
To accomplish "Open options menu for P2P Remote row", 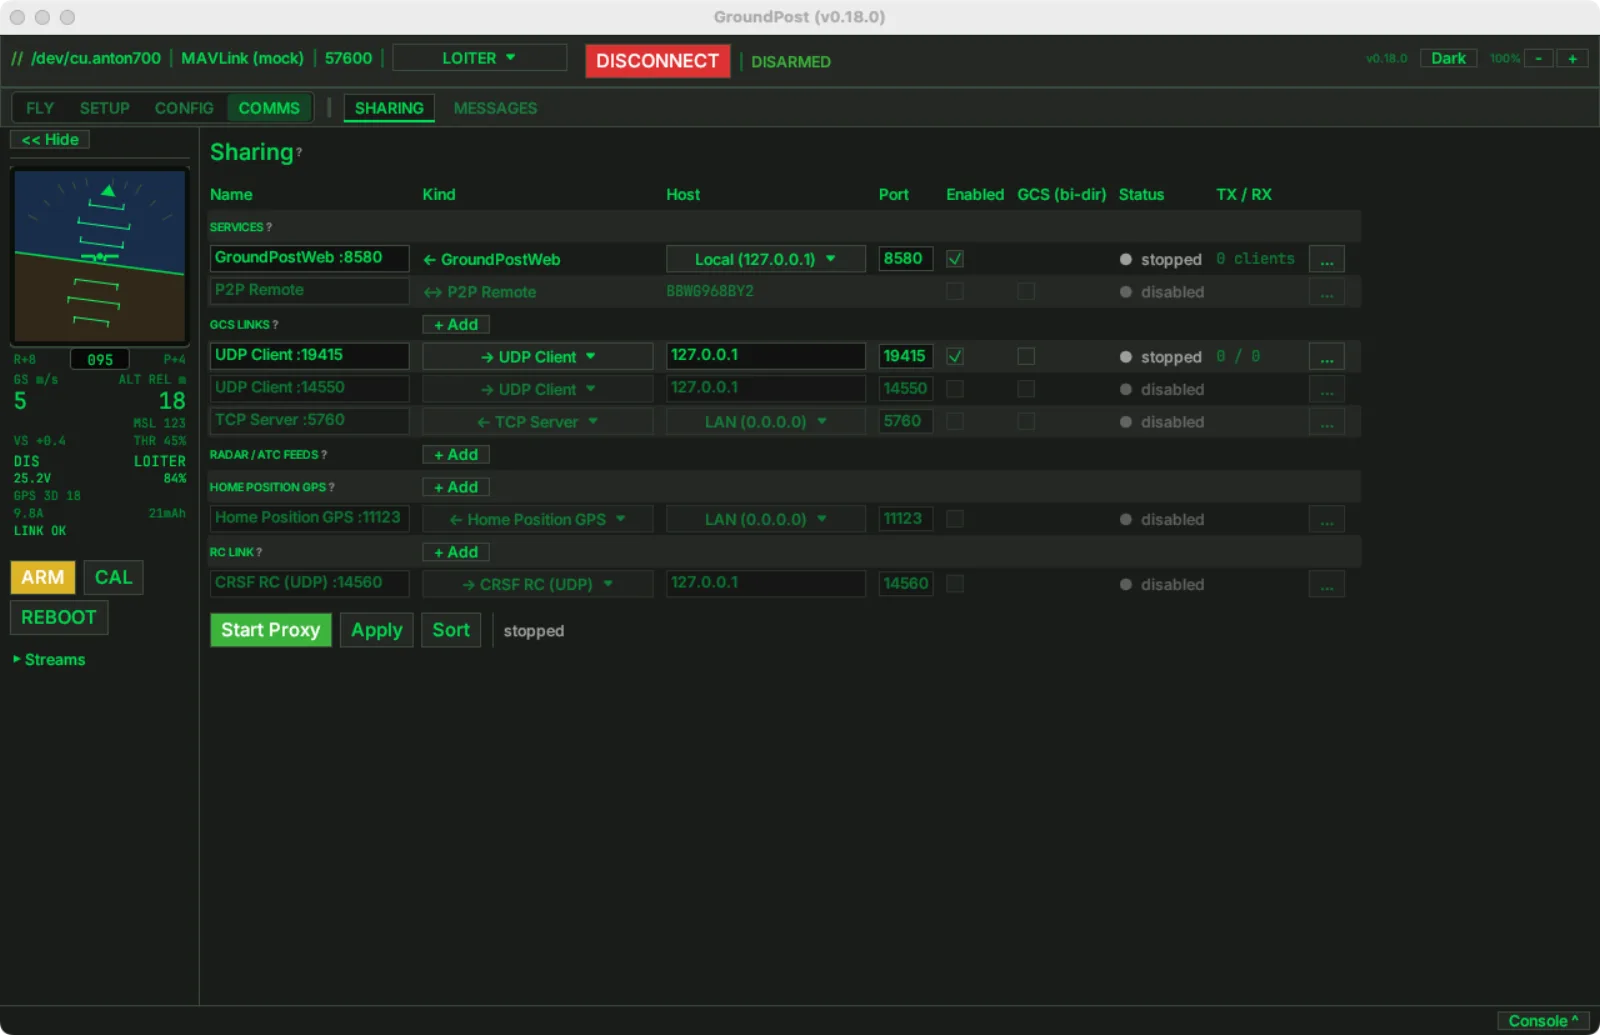I will pos(1326,292).
